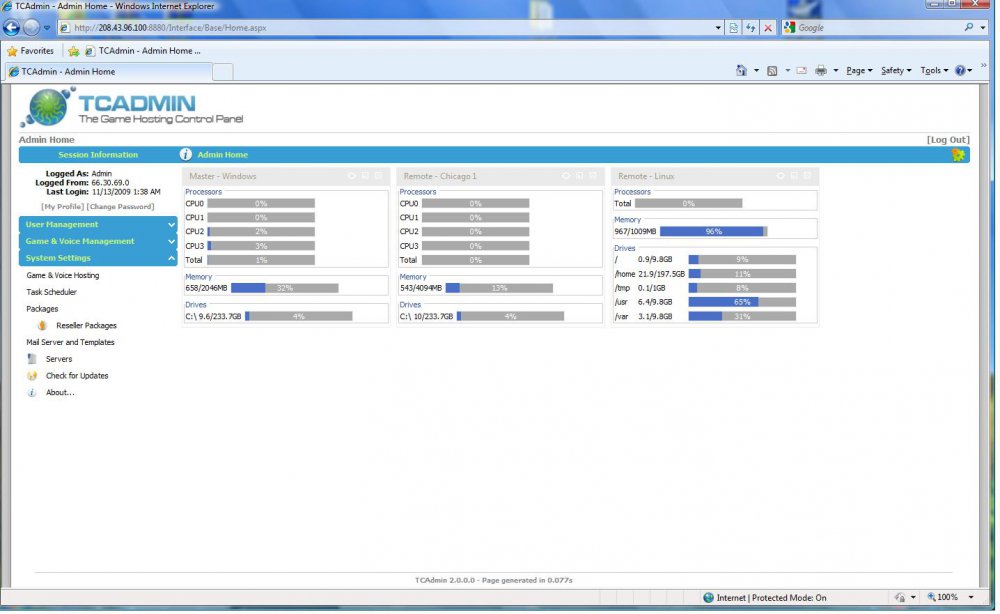Click the Check for Updates icon
The width and height of the screenshot is (1000, 614).
click(32, 376)
